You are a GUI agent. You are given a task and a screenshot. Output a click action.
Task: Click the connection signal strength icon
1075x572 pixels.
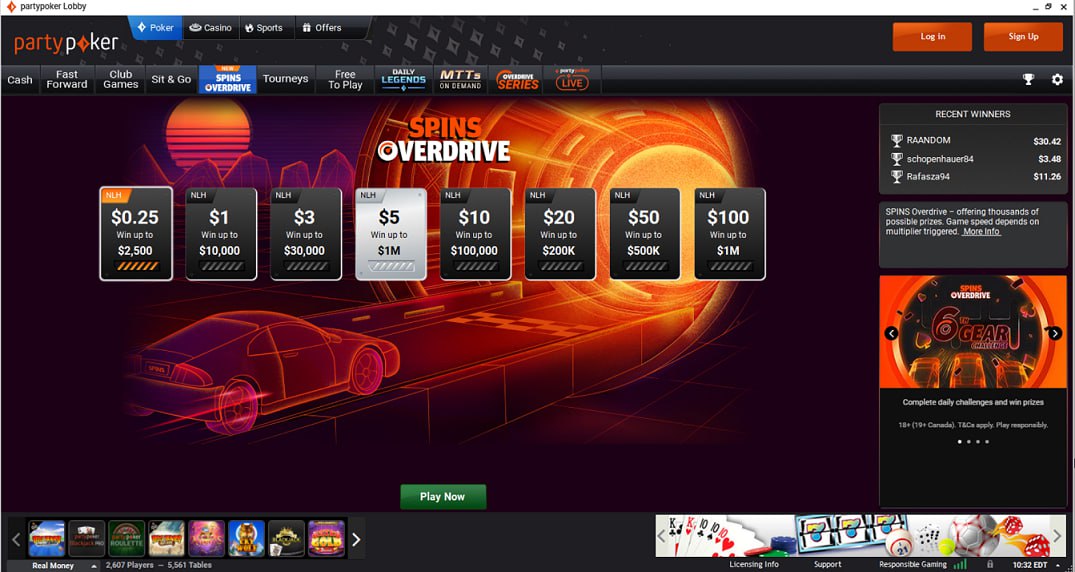click(961, 564)
